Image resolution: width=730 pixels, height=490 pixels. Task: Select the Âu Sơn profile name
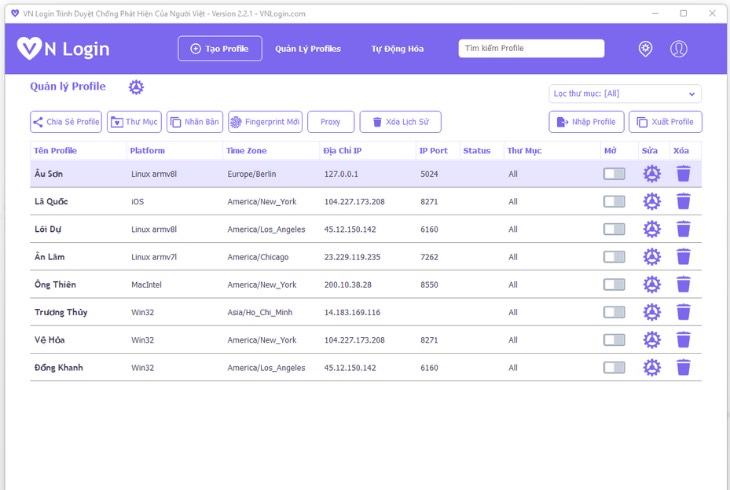pyautogui.click(x=48, y=174)
